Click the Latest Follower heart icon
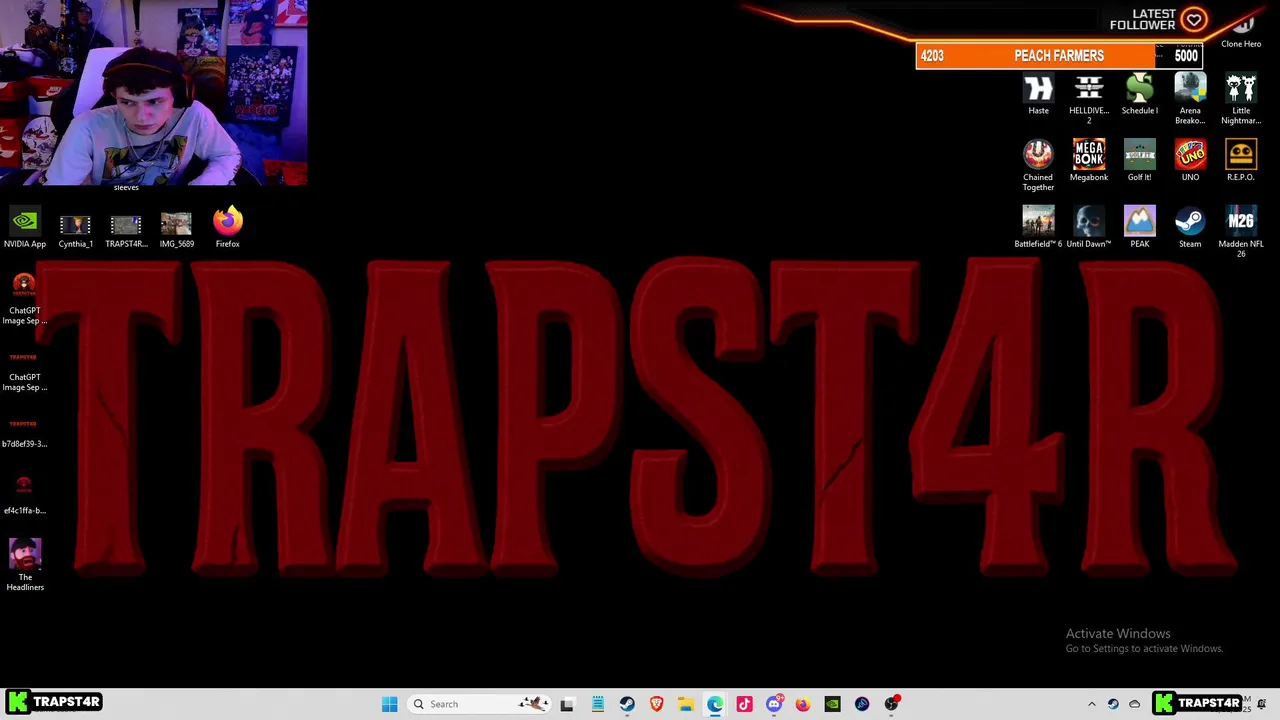 pyautogui.click(x=1194, y=20)
